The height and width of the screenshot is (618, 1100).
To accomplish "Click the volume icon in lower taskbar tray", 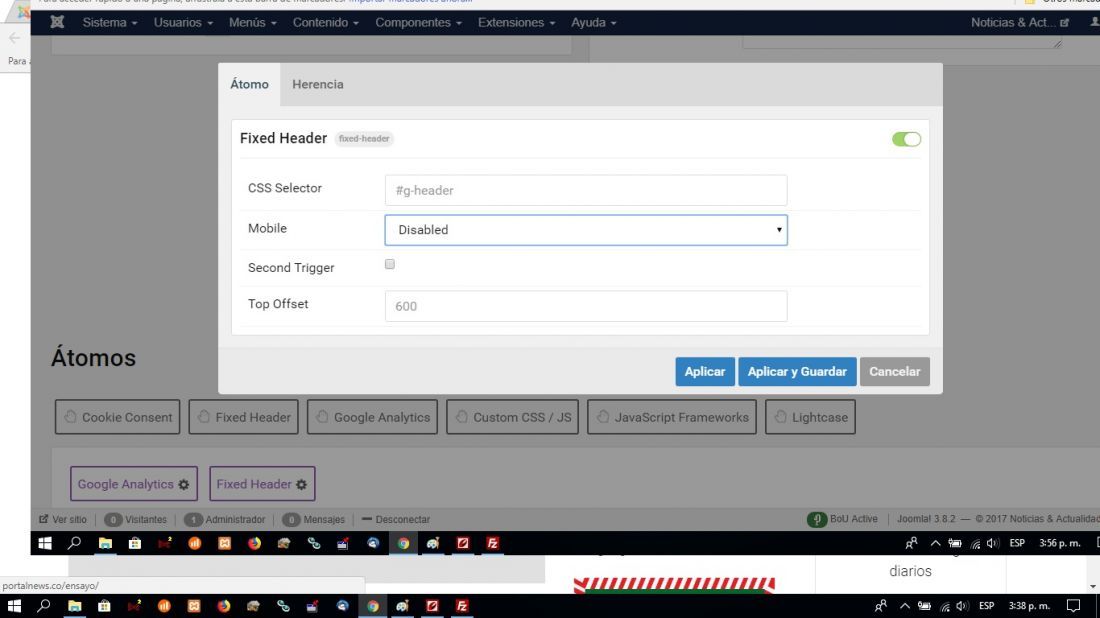I will [962, 606].
